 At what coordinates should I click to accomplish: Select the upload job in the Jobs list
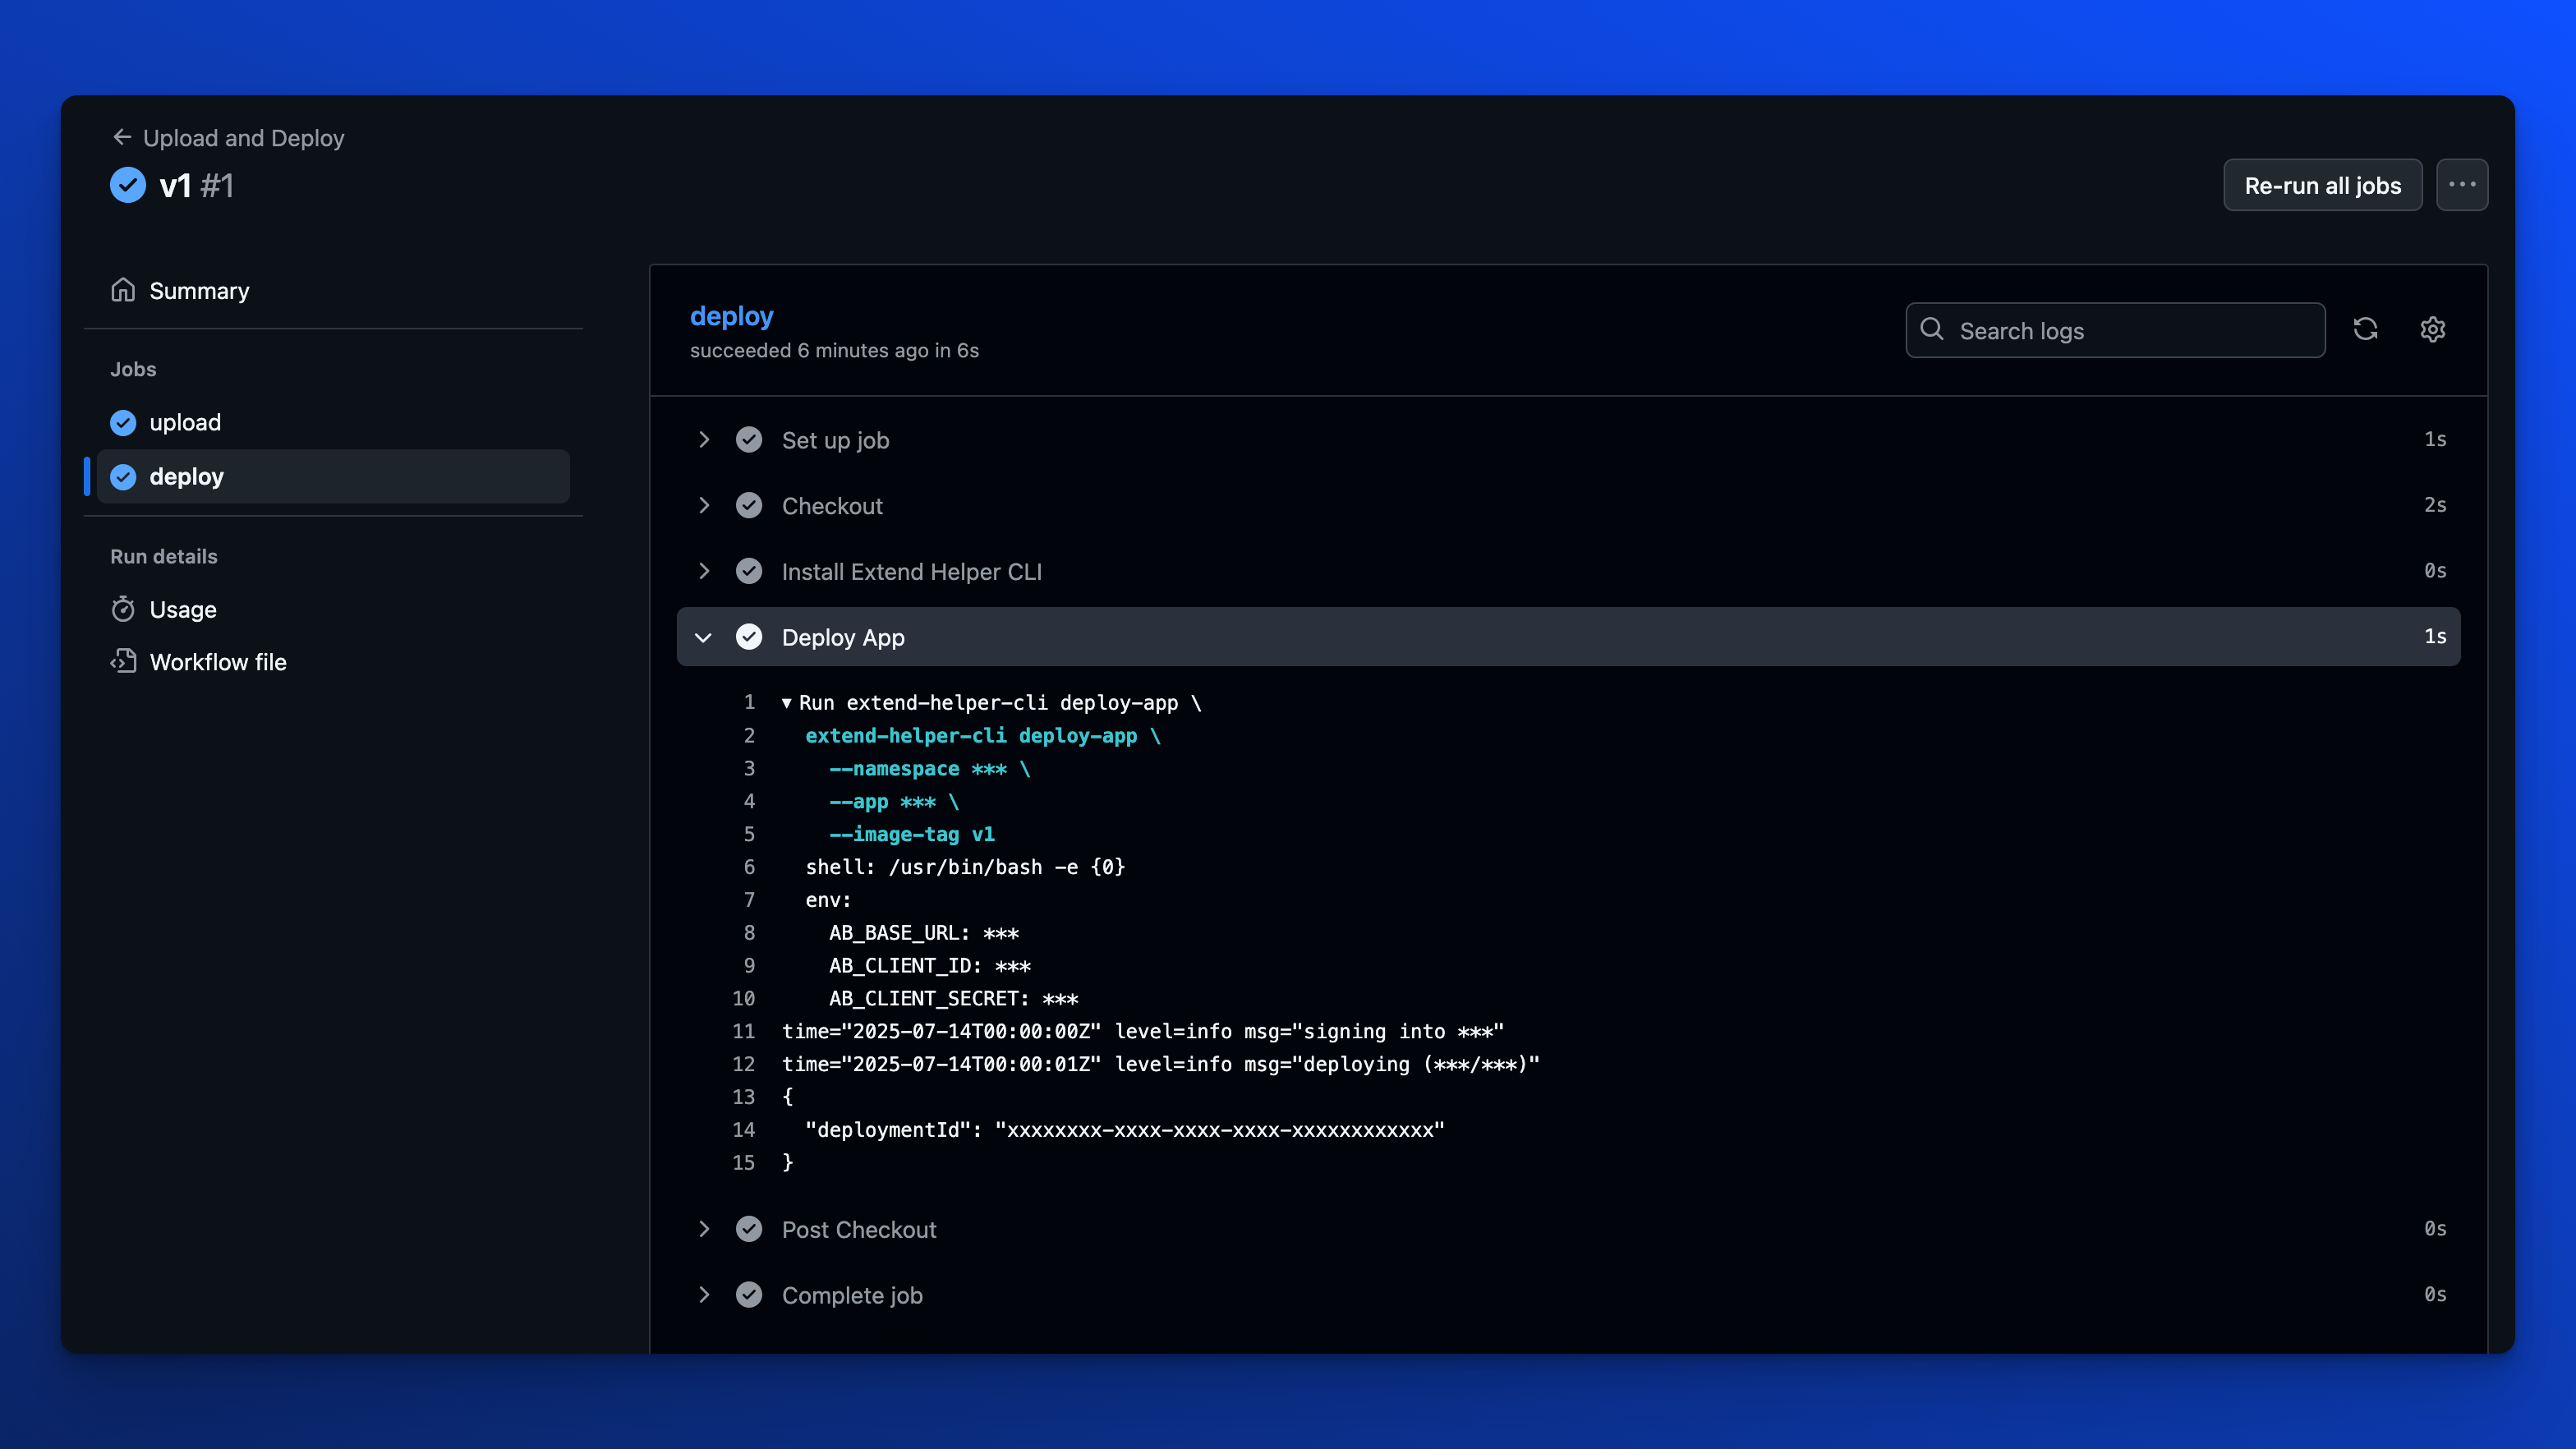point(185,422)
